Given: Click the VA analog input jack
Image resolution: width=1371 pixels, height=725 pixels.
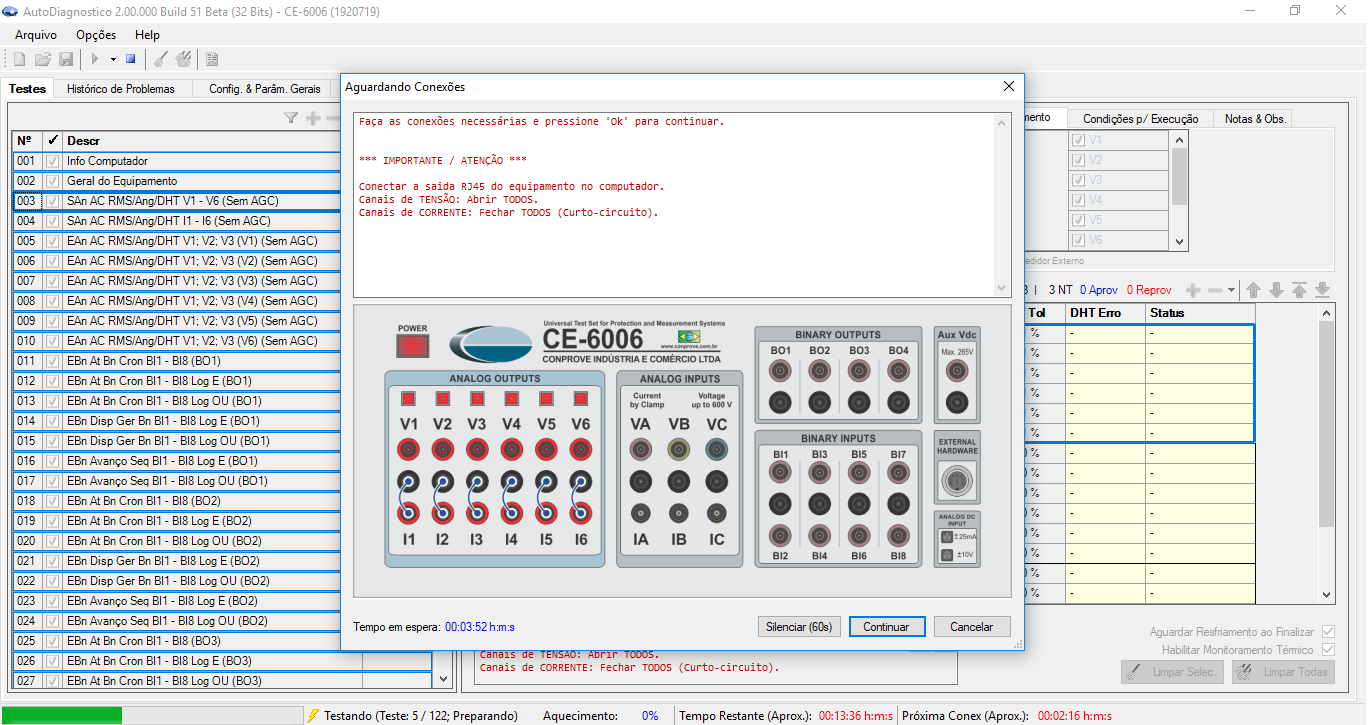Looking at the screenshot, I should 641,449.
